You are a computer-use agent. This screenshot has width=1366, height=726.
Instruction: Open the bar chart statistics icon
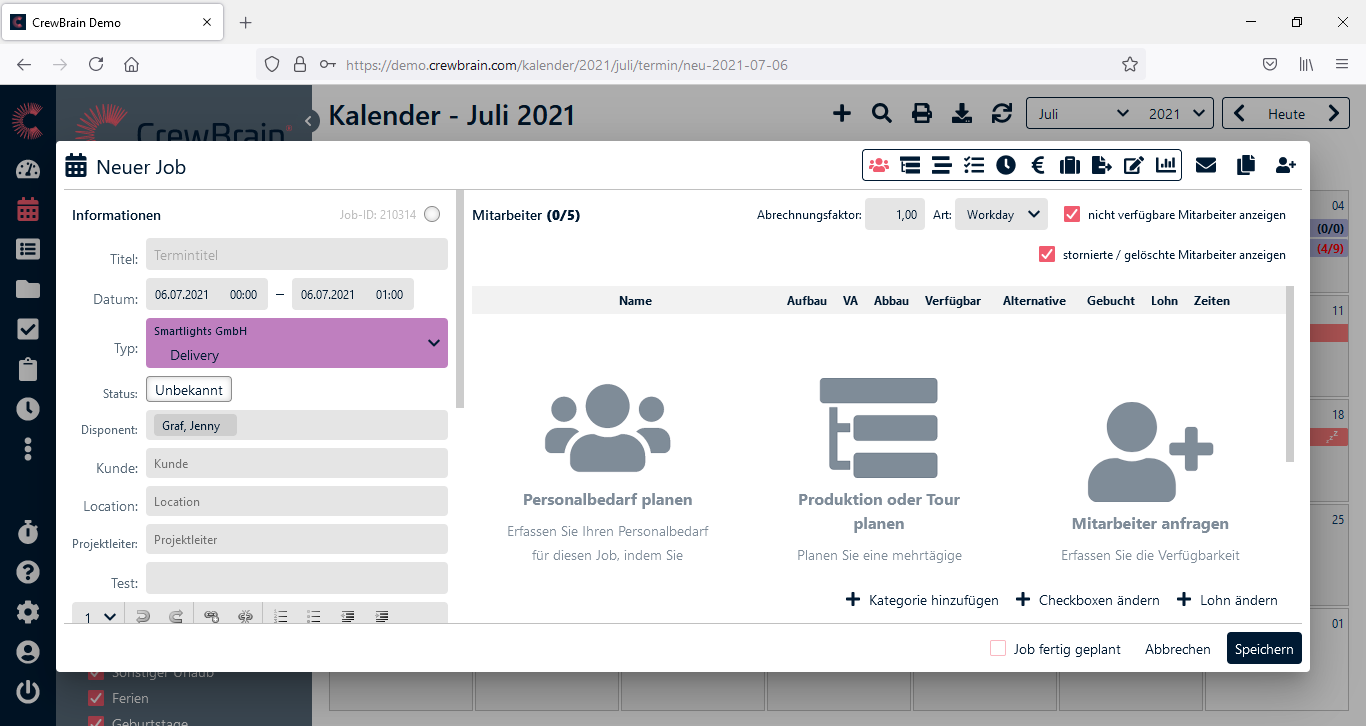point(1165,165)
